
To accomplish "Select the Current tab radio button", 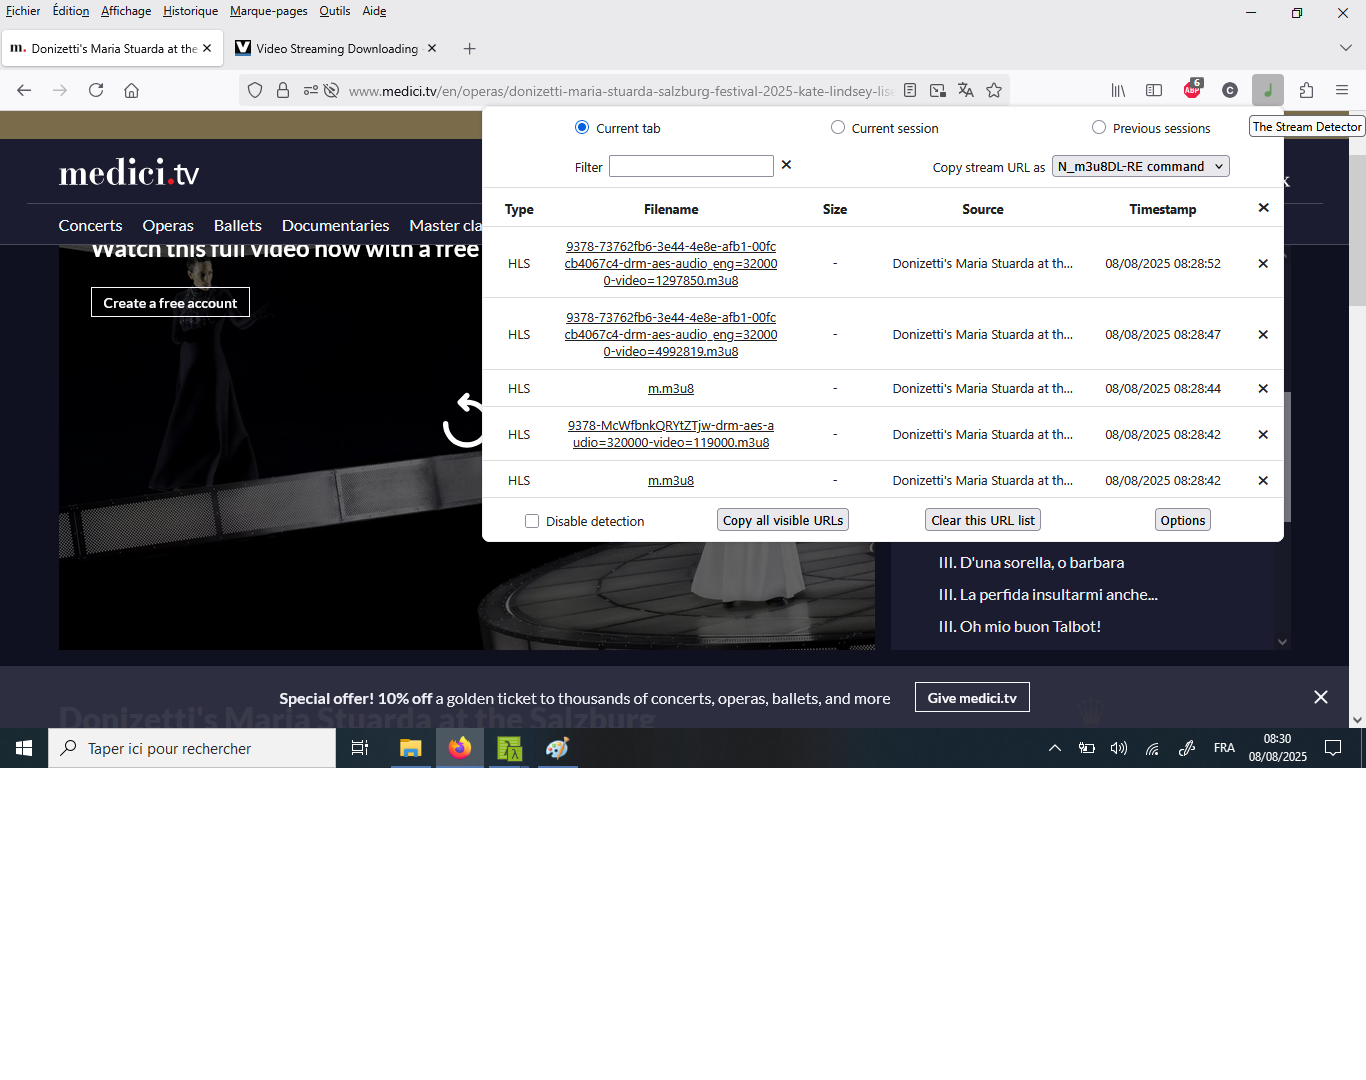I will (x=582, y=127).
